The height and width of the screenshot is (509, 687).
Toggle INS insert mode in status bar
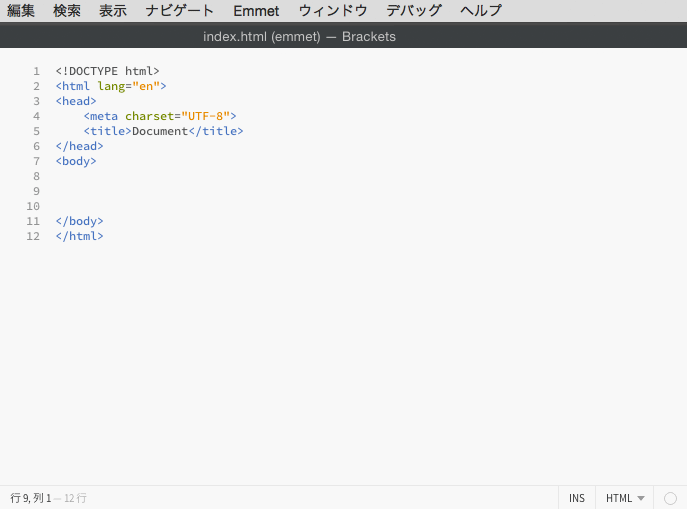[x=577, y=498]
